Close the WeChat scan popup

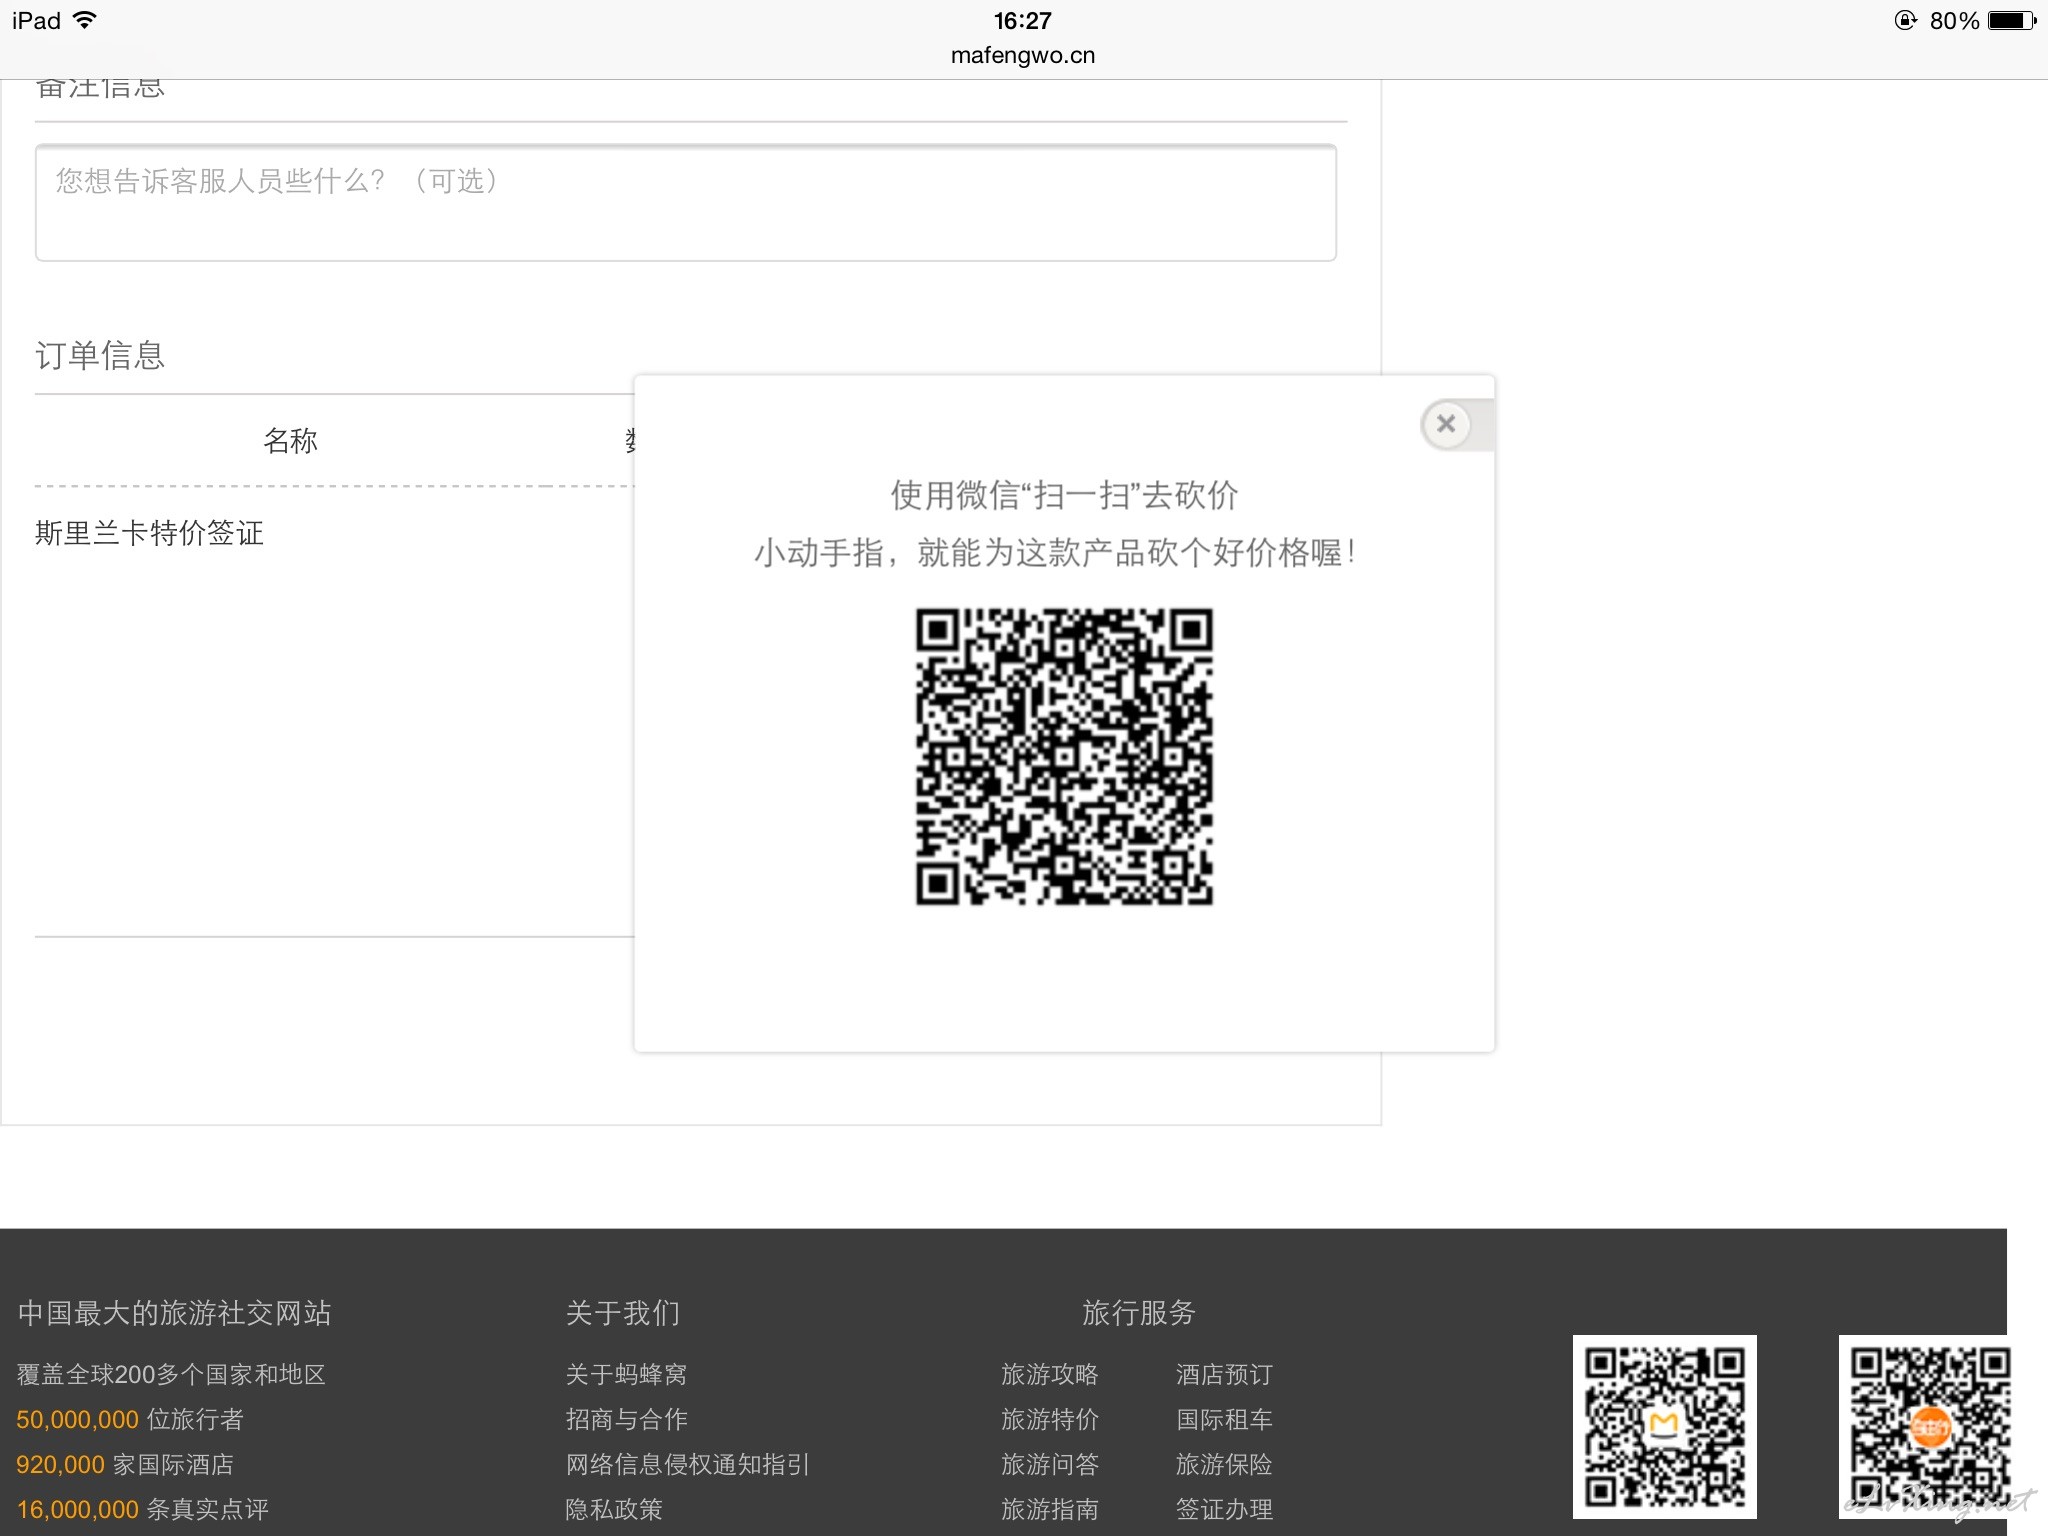[x=1446, y=424]
